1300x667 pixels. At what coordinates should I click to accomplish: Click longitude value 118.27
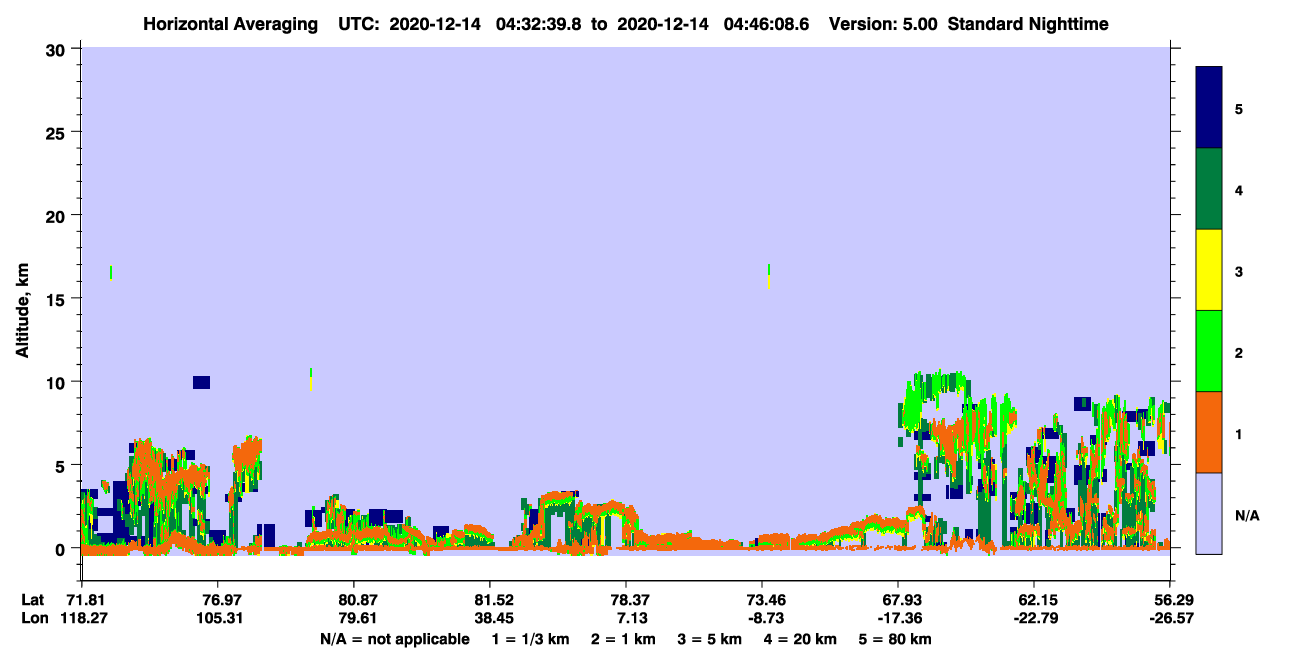point(82,618)
